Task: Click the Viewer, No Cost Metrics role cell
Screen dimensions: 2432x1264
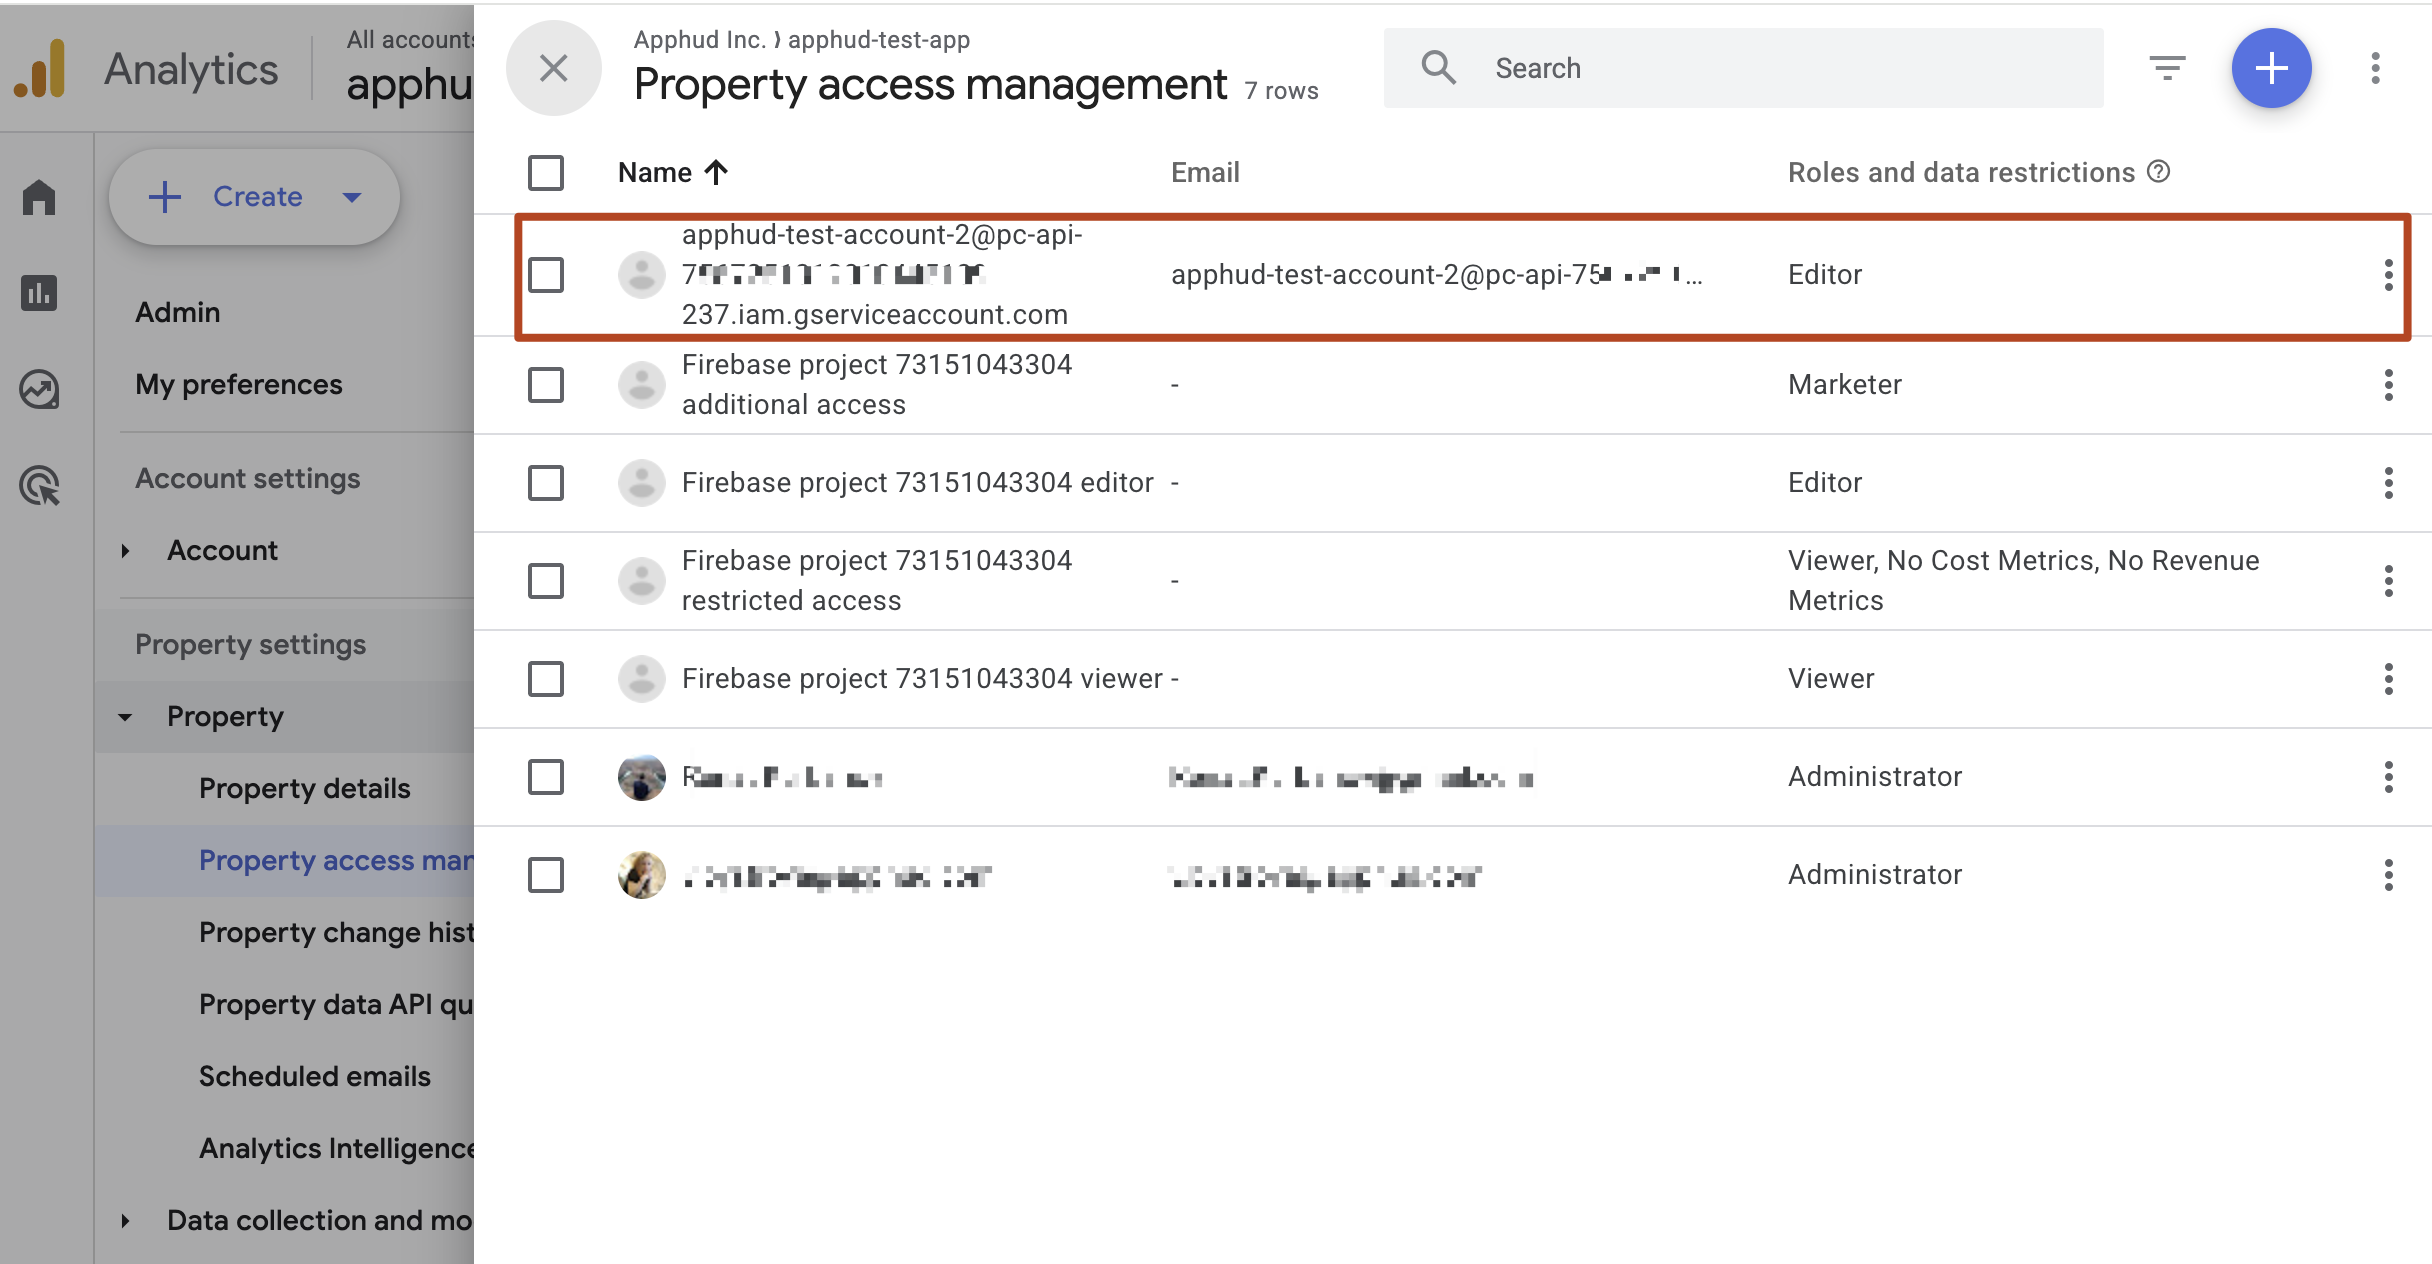Action: point(2023,581)
